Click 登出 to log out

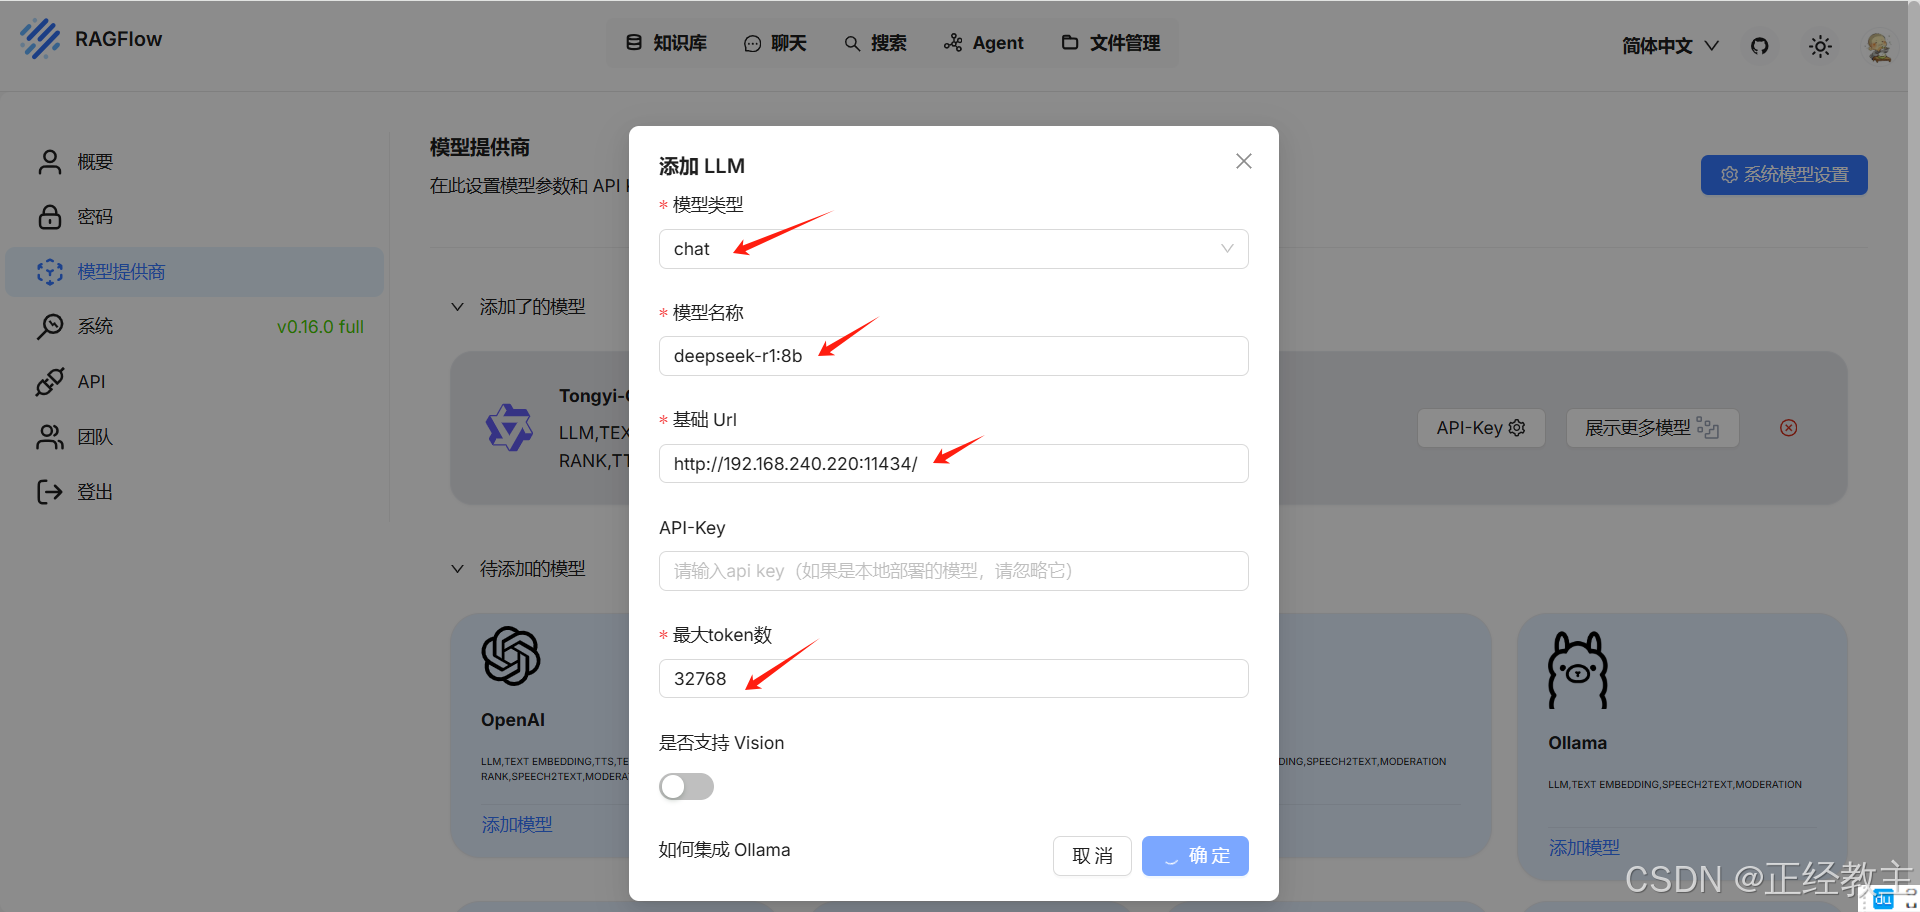pyautogui.click(x=195, y=492)
